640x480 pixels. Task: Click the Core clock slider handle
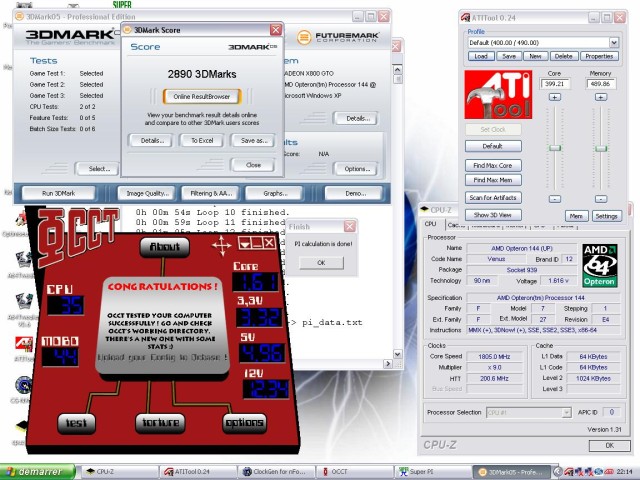(554, 148)
